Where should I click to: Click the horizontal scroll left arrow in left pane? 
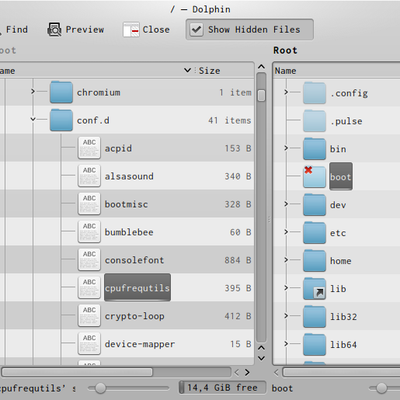click(236, 372)
